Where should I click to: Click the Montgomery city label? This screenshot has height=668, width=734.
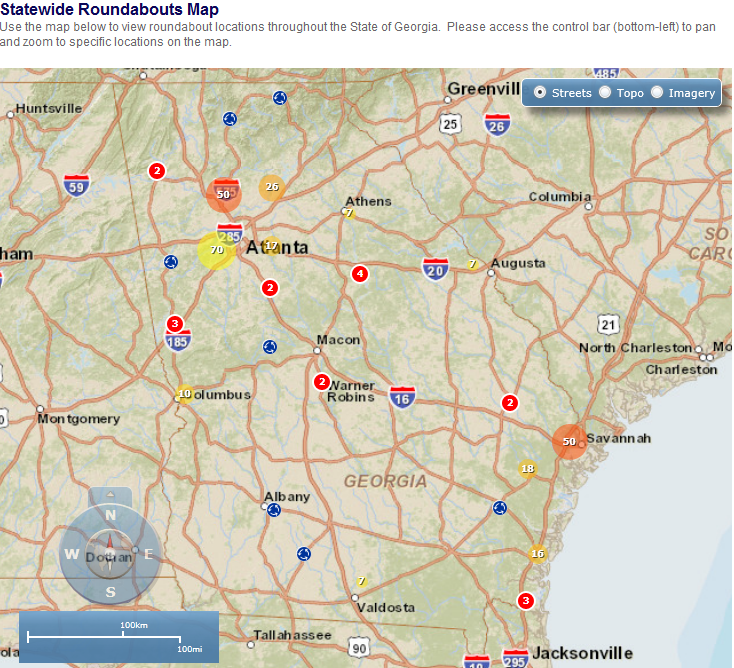(79, 419)
